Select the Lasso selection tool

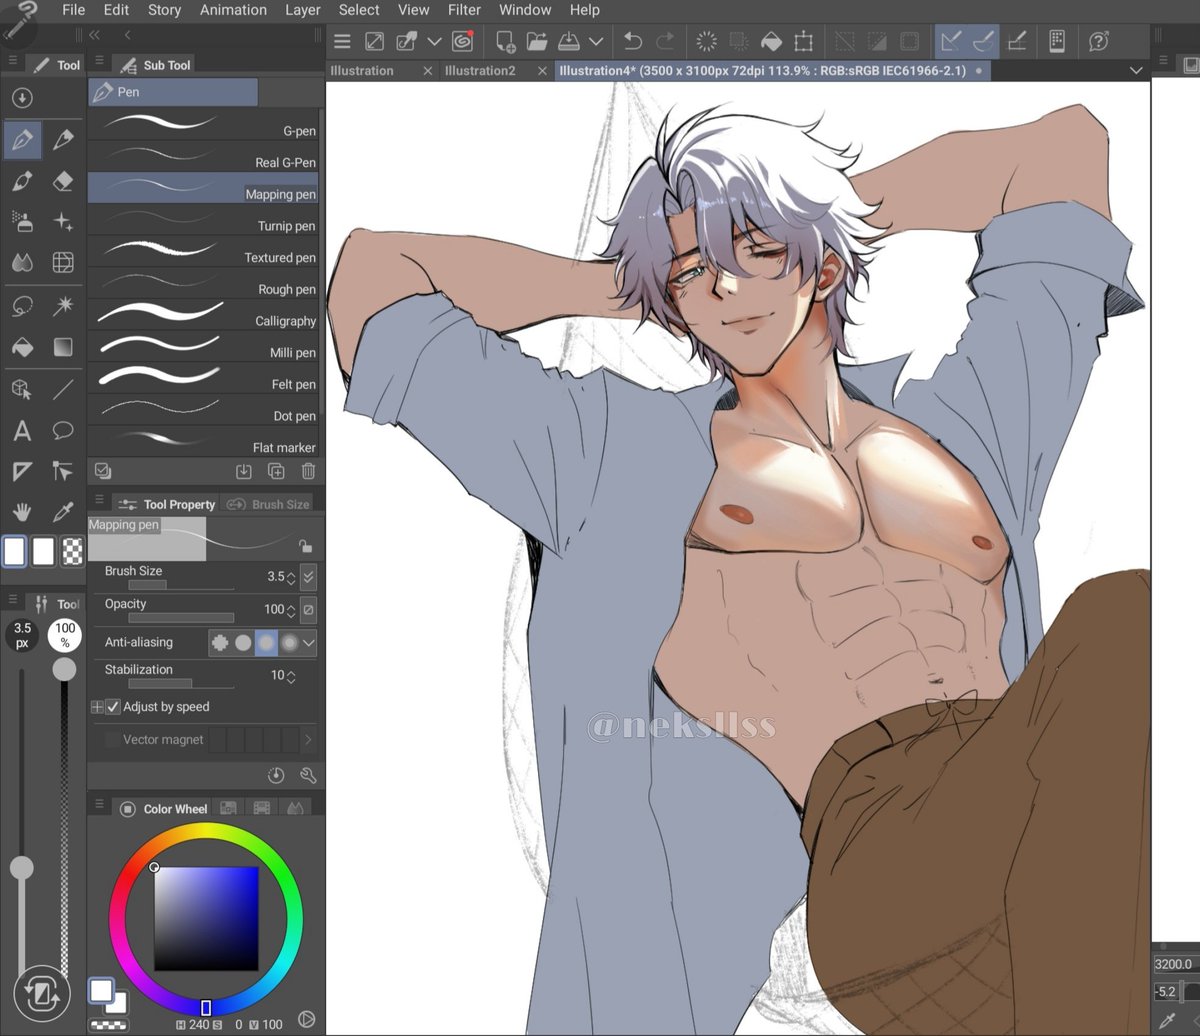(x=22, y=306)
